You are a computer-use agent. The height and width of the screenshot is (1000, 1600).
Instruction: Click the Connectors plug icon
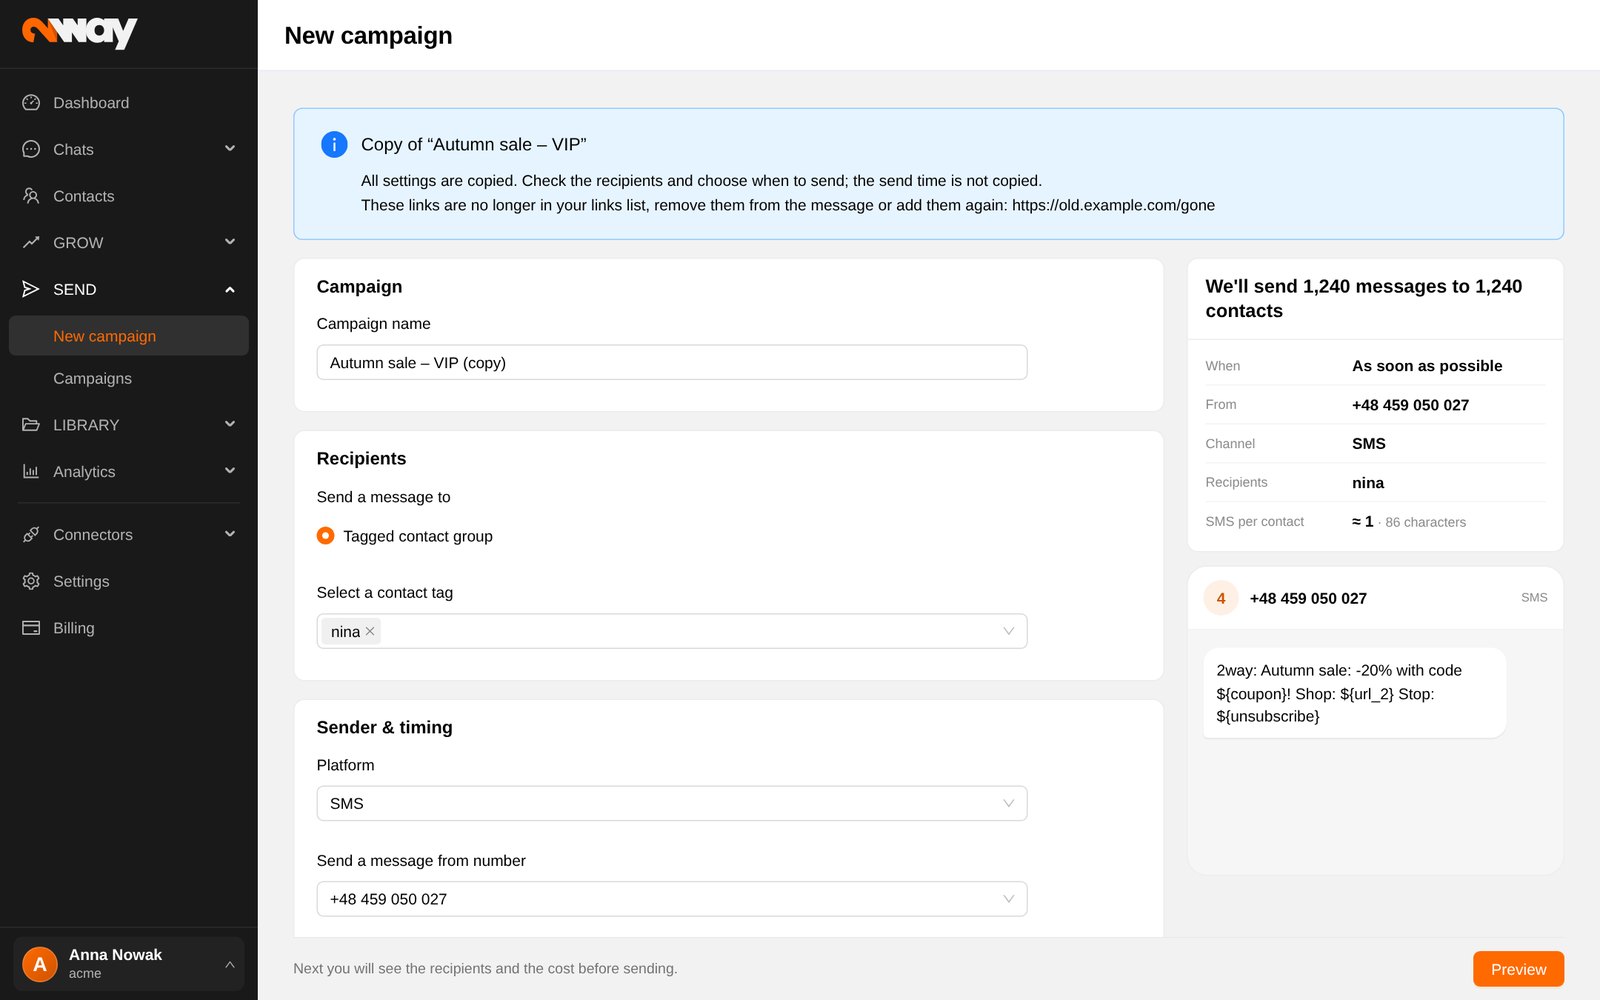tap(31, 535)
